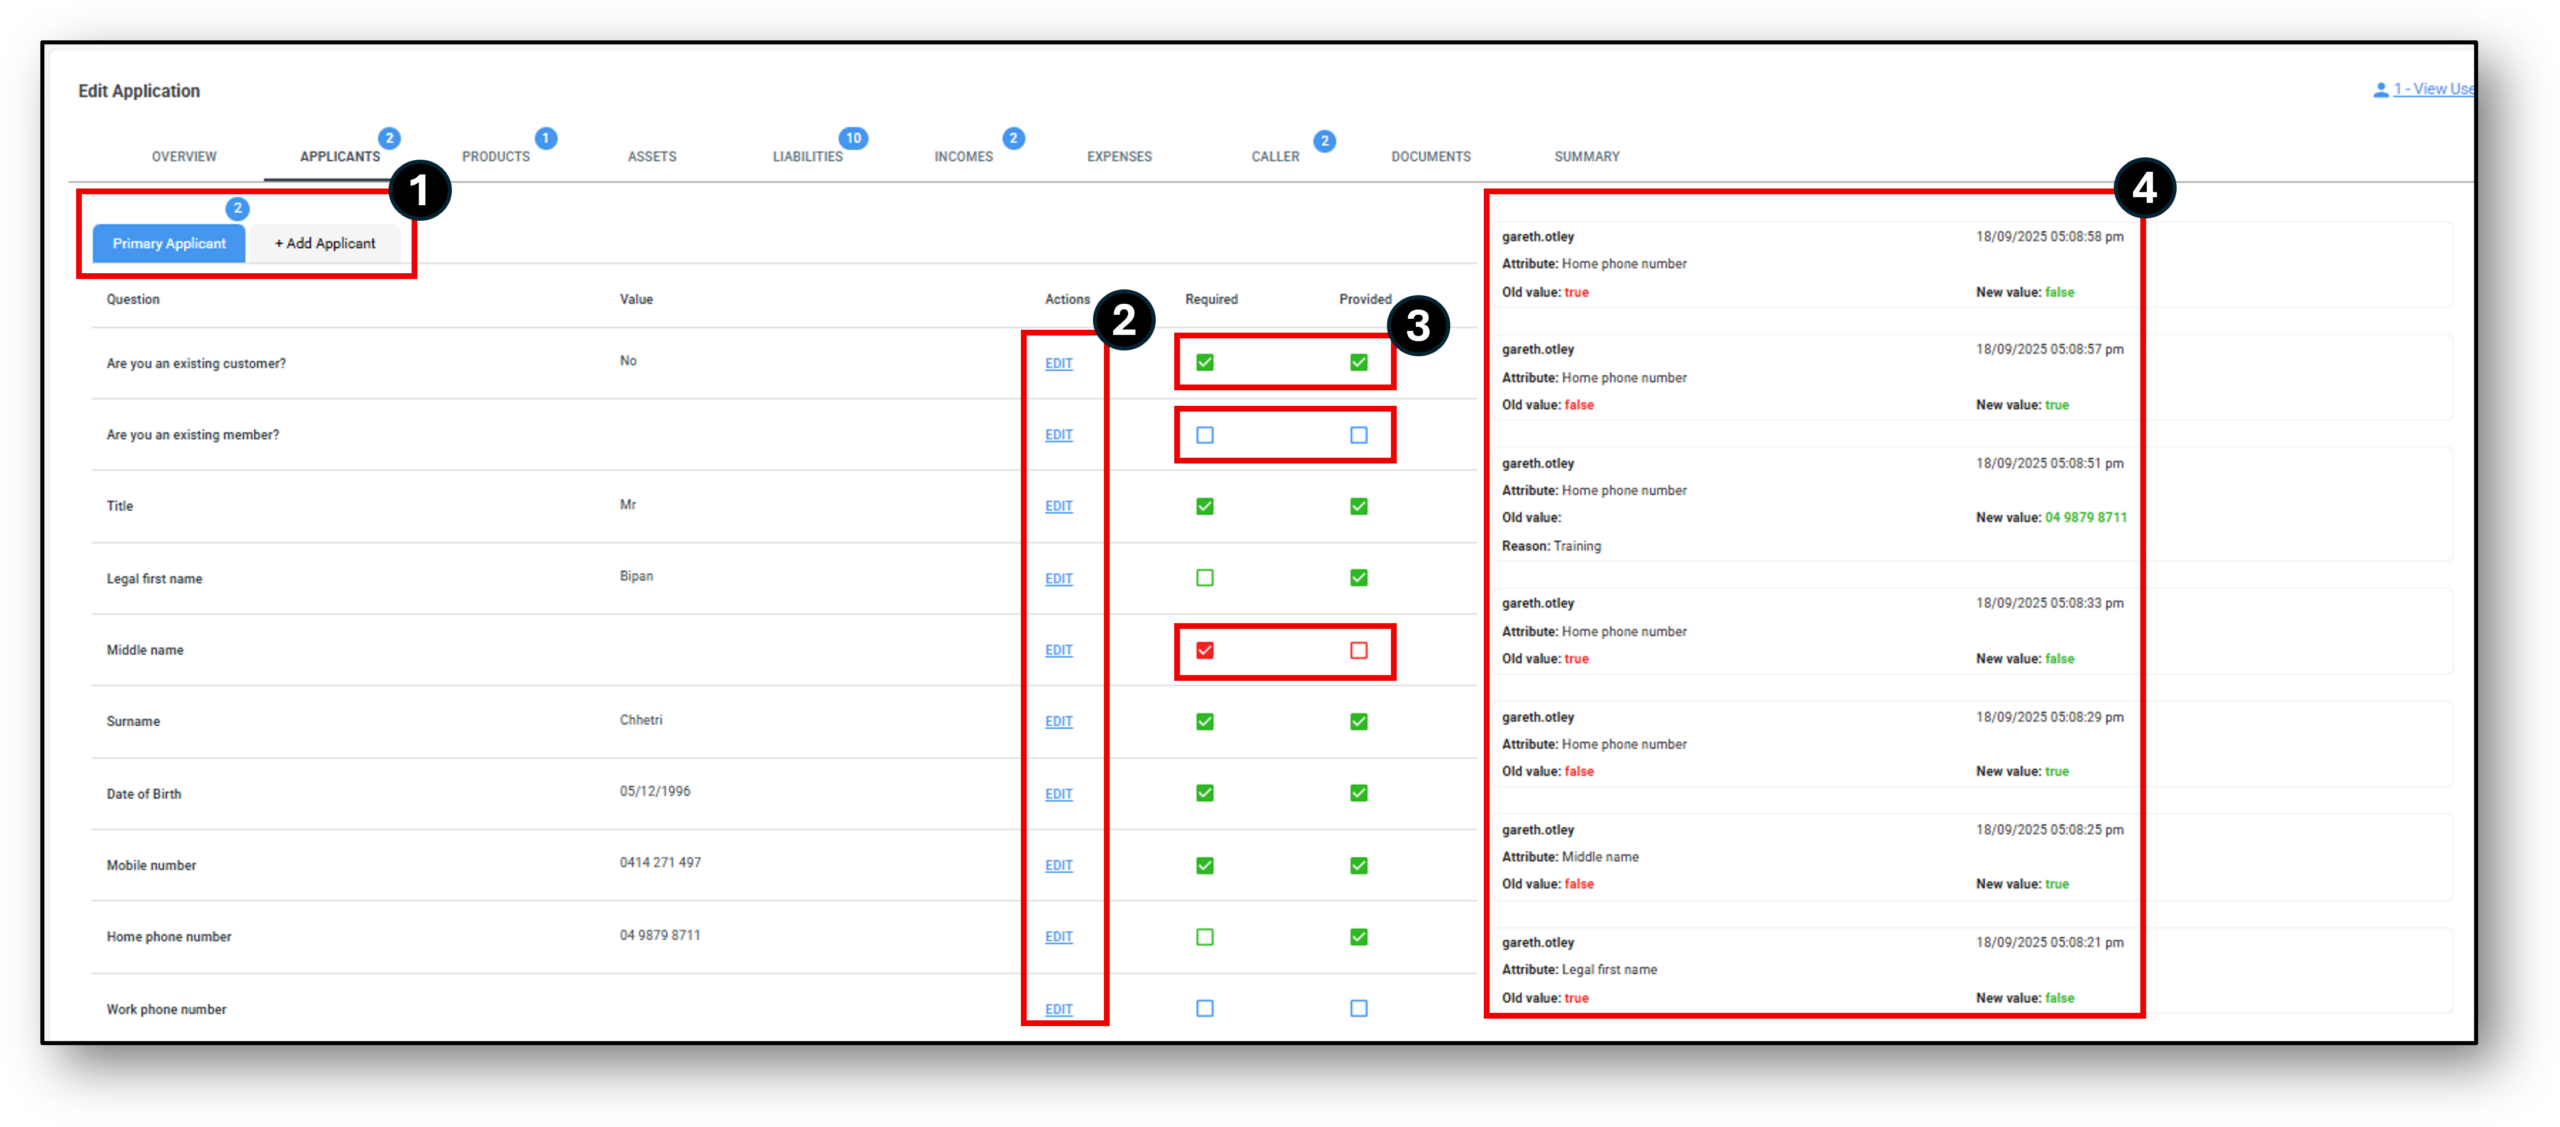Viewport: 2560px width, 1127px height.
Task: Toggle Provided checkbox for Work phone number
Action: (x=1358, y=1009)
